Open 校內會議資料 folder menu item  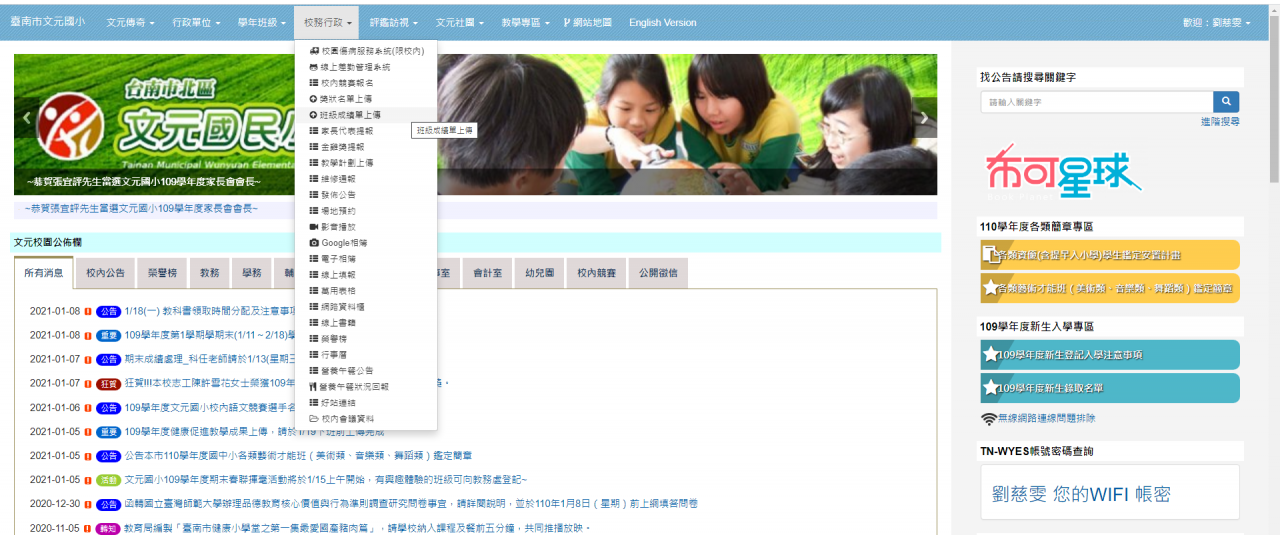point(346,418)
